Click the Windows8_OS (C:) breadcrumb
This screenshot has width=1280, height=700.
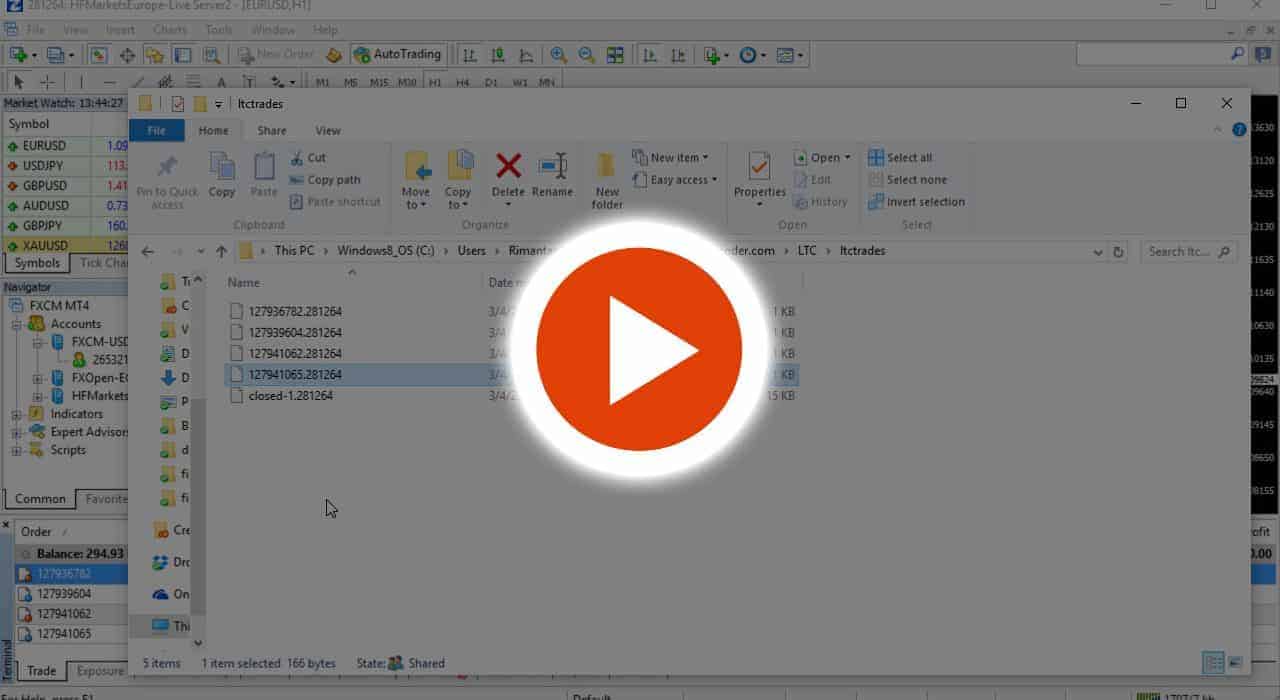click(x=385, y=251)
